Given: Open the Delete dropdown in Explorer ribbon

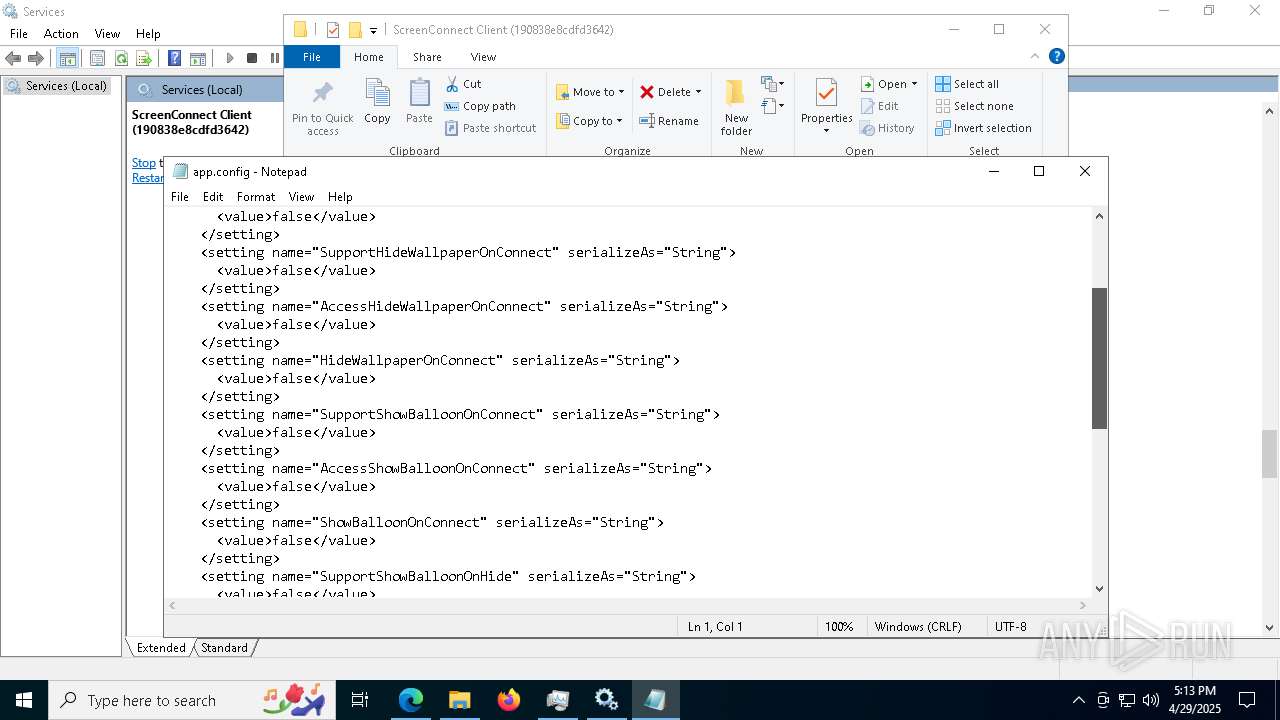Looking at the screenshot, I should pyautogui.click(x=698, y=92).
